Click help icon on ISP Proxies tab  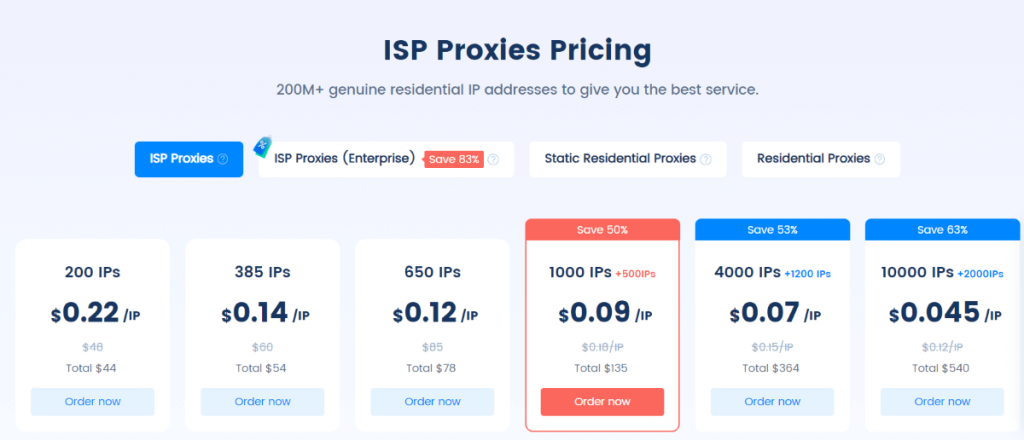(223, 159)
